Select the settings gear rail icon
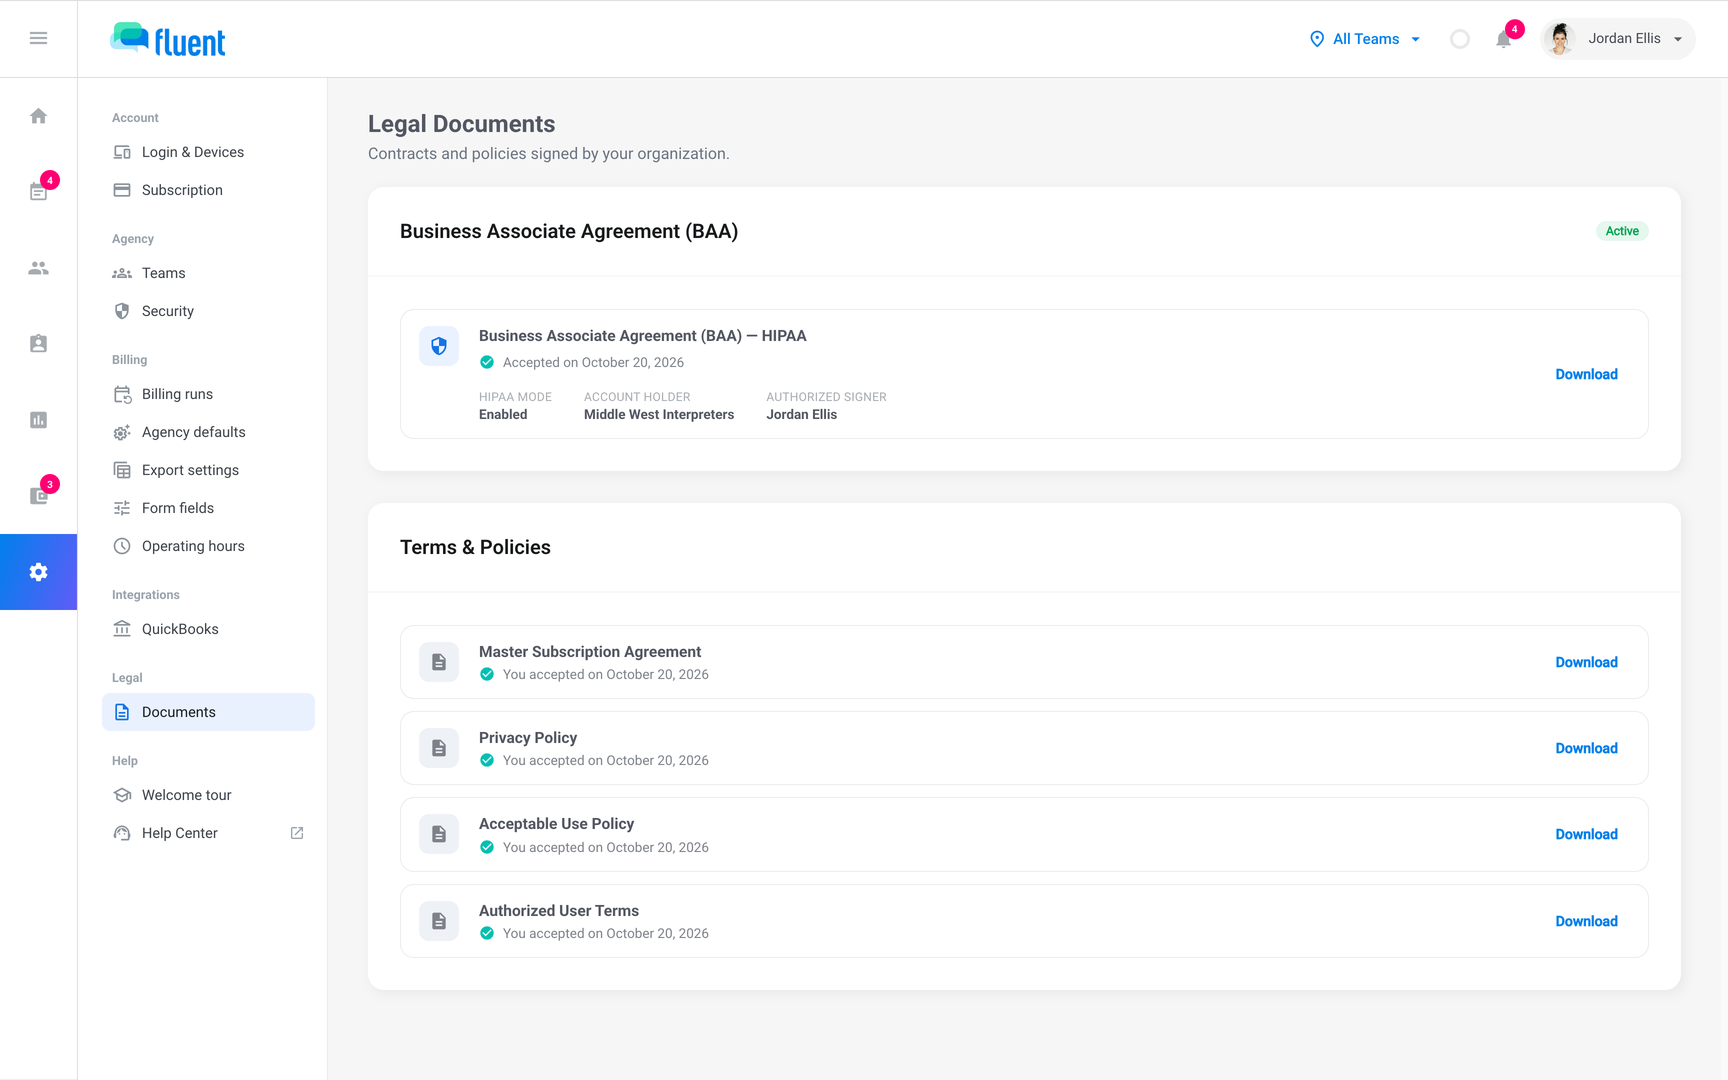Image resolution: width=1728 pixels, height=1080 pixels. (38, 572)
